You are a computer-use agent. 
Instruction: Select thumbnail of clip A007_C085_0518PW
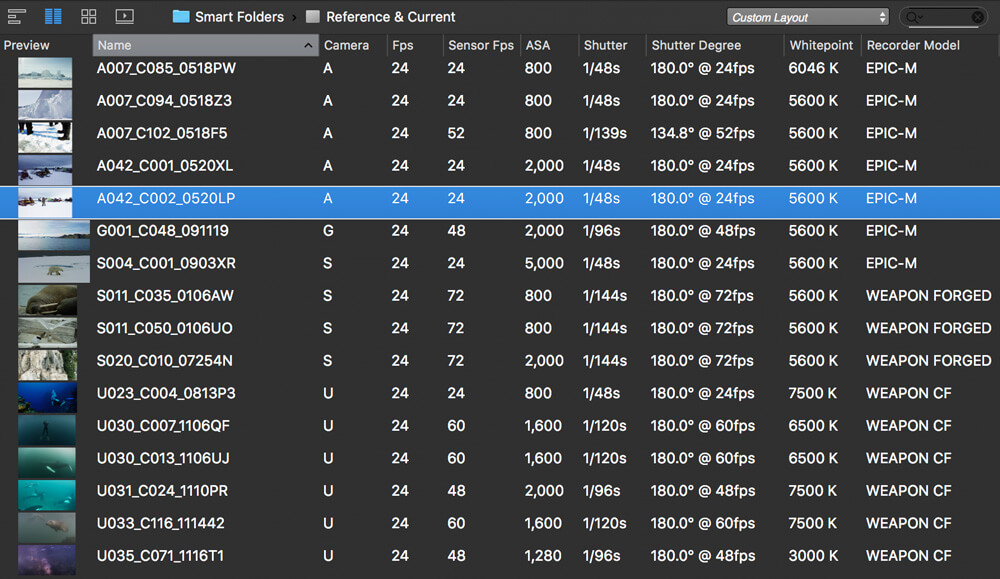pyautogui.click(x=45, y=73)
